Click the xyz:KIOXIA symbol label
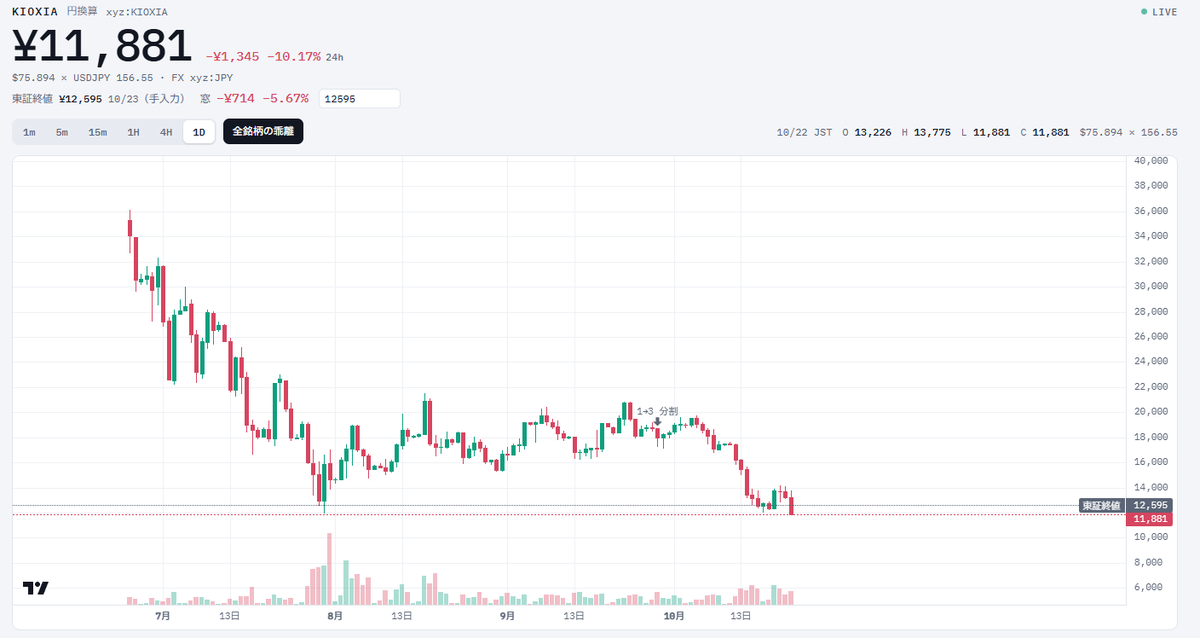1200x638 pixels. tap(137, 12)
